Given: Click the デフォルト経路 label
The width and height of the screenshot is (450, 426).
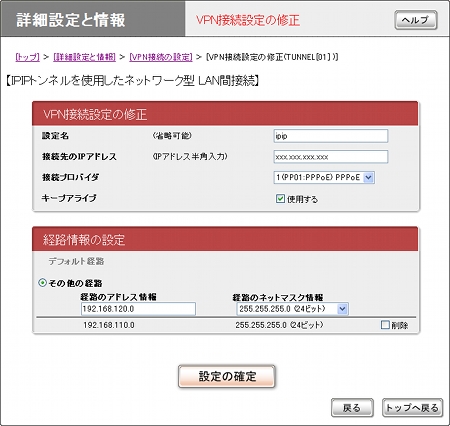Looking at the screenshot, I should pos(76,261).
